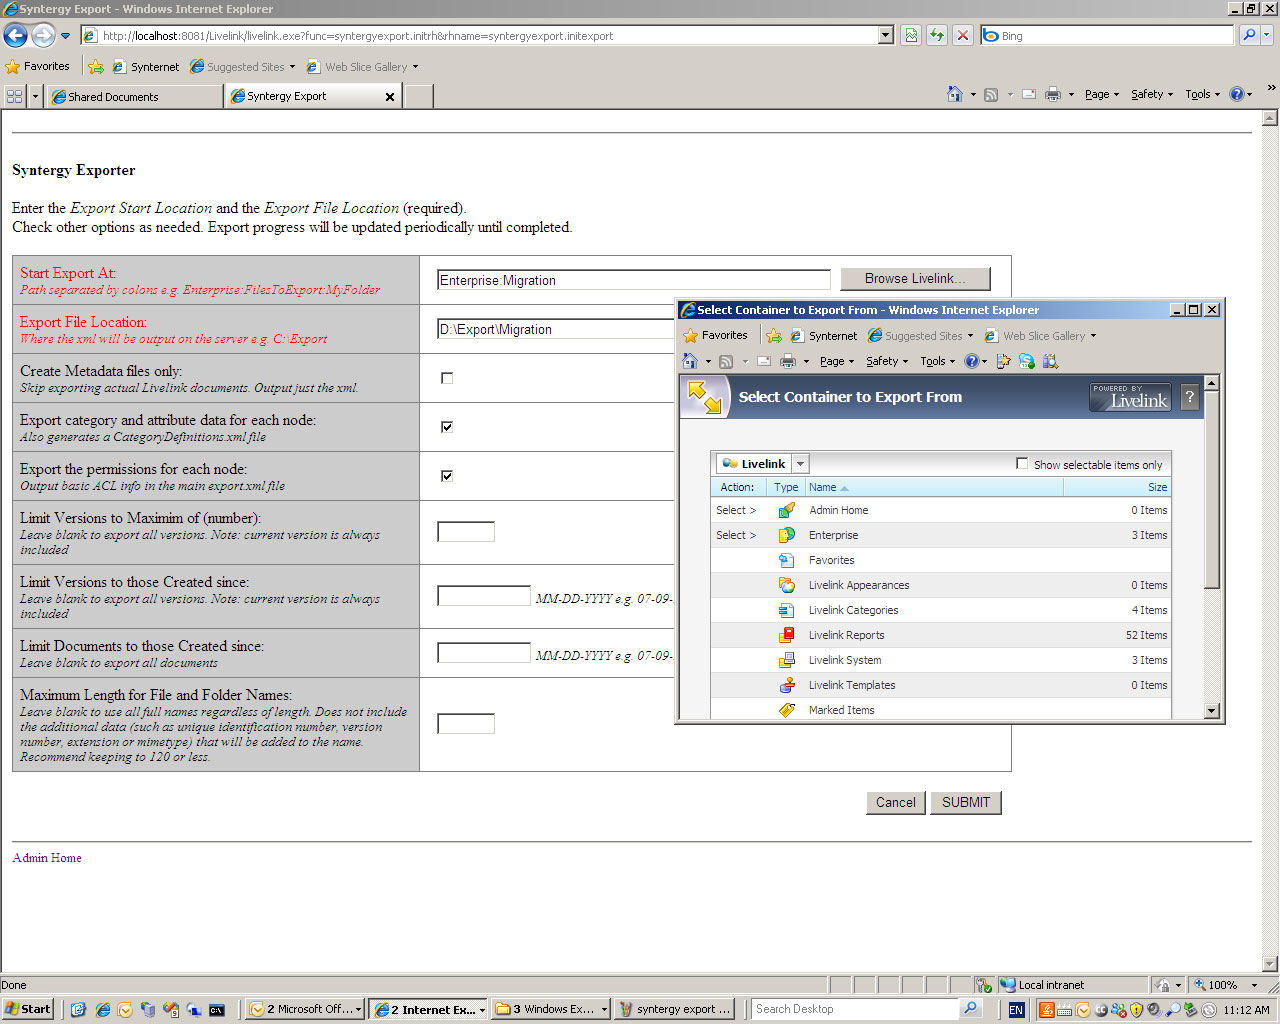Click the Livelink Reports red icon
1280x1024 pixels.
(787, 635)
